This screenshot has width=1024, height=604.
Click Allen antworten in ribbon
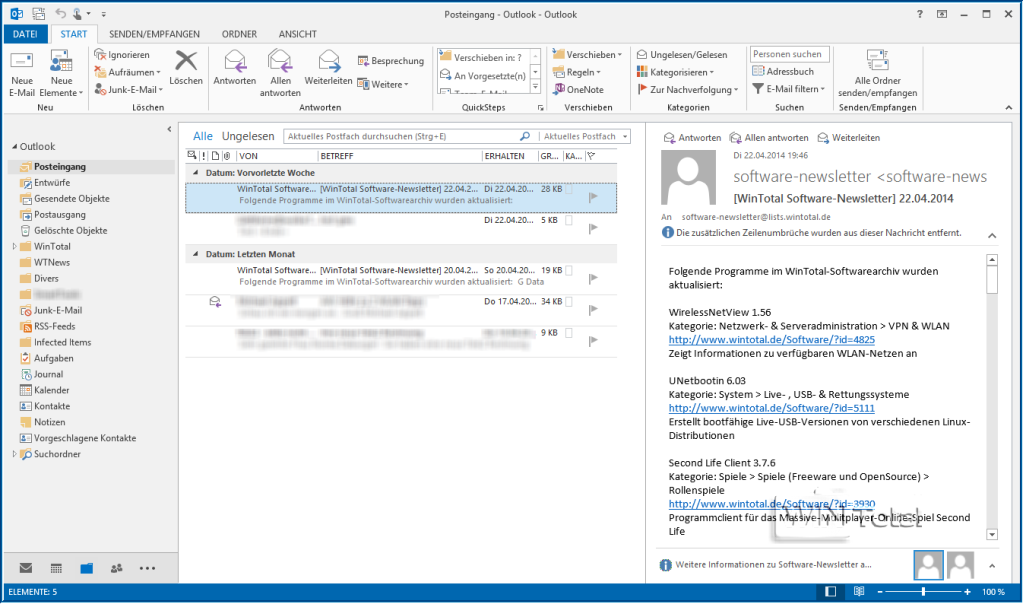(280, 62)
